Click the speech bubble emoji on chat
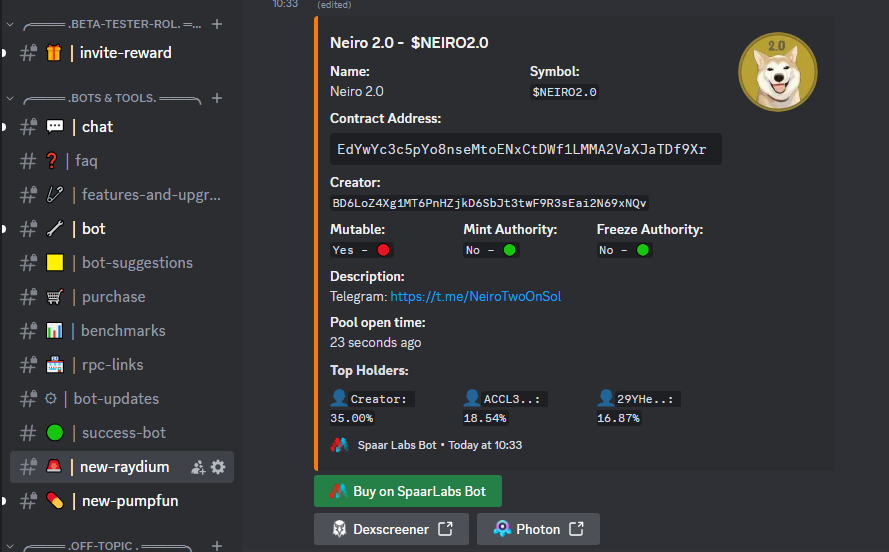This screenshot has height=552, width=889. click(x=55, y=126)
